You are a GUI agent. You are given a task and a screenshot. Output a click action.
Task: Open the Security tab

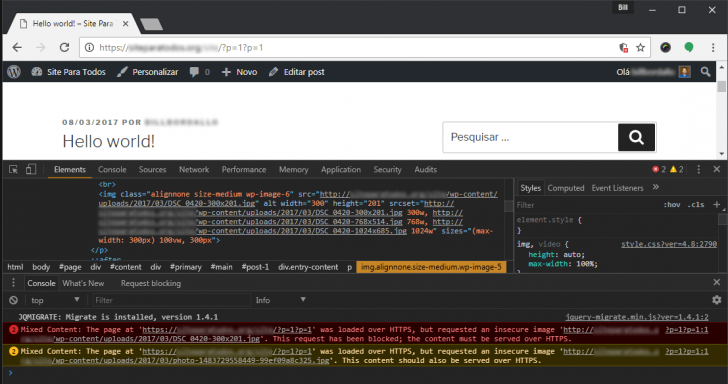point(387,169)
